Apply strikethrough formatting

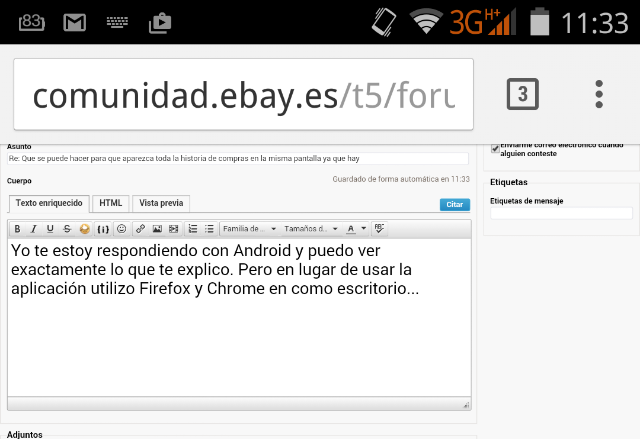[x=67, y=229]
